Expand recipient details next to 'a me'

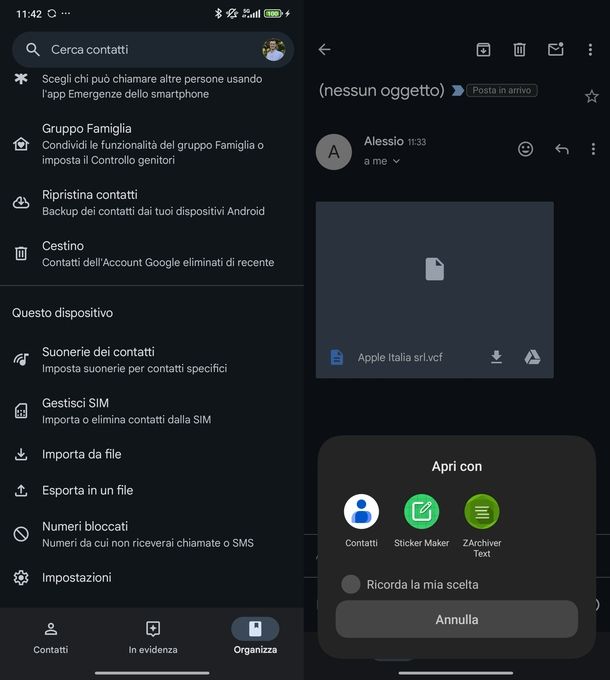click(x=396, y=161)
